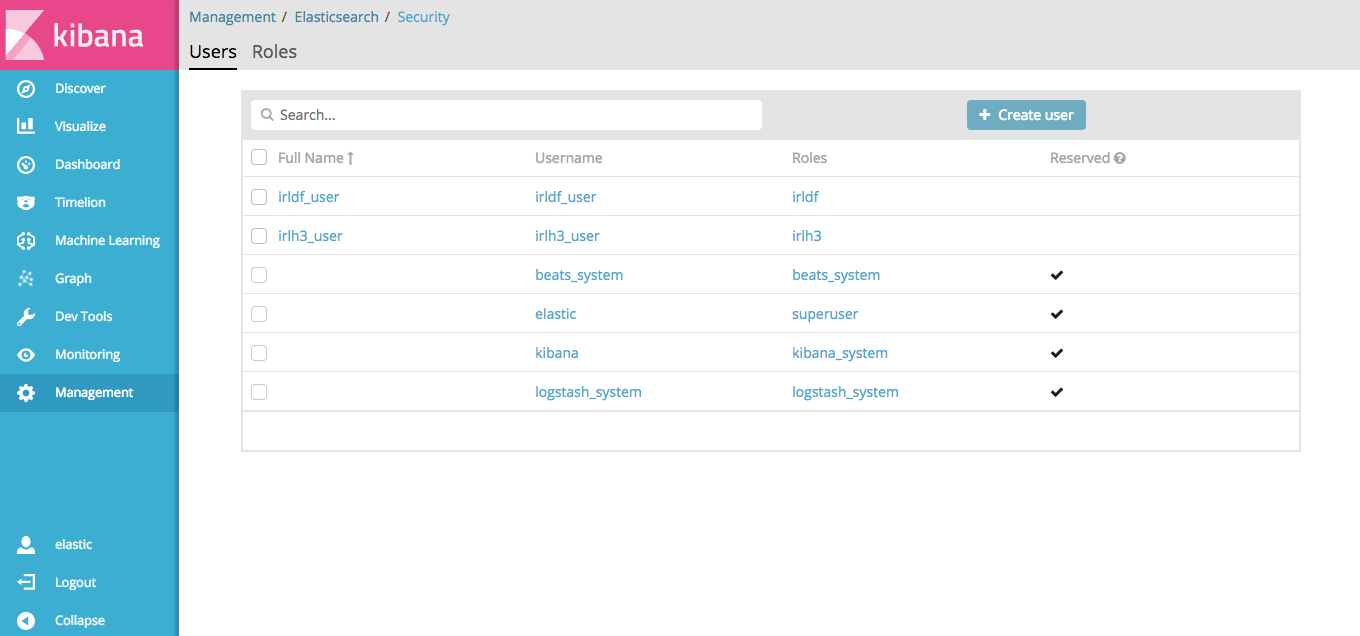
Task: Open Timelion via mask icon
Action: (x=27, y=203)
